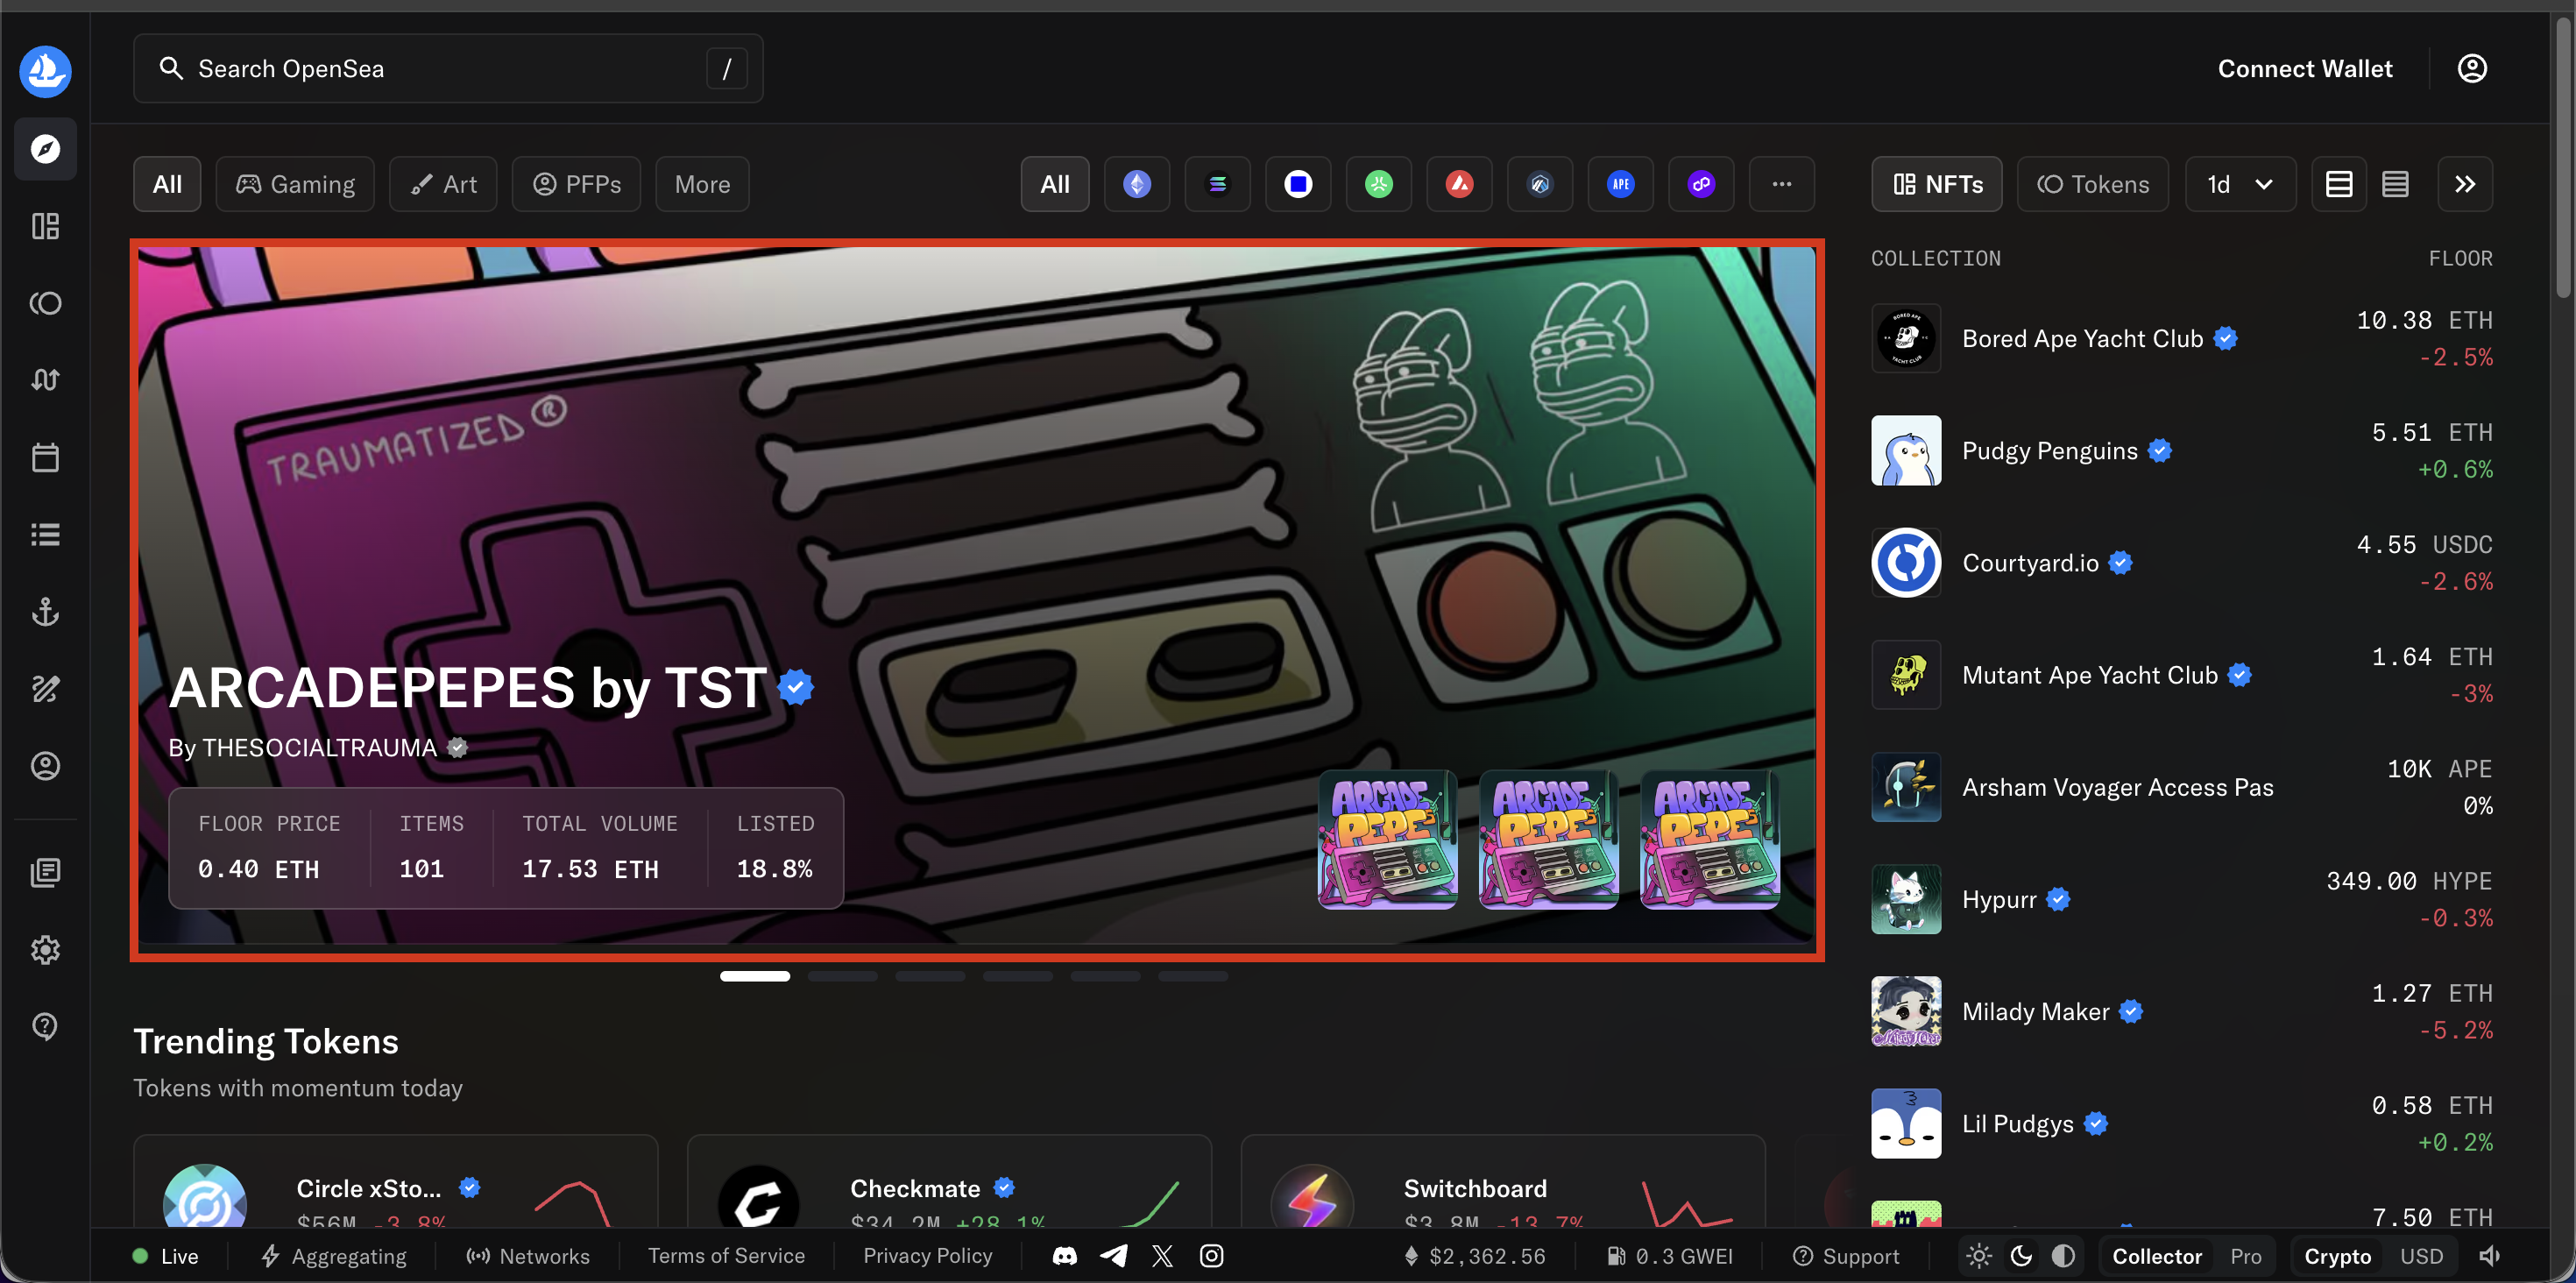
Task: Select Pro mode in the footer
Action: click(x=2246, y=1256)
